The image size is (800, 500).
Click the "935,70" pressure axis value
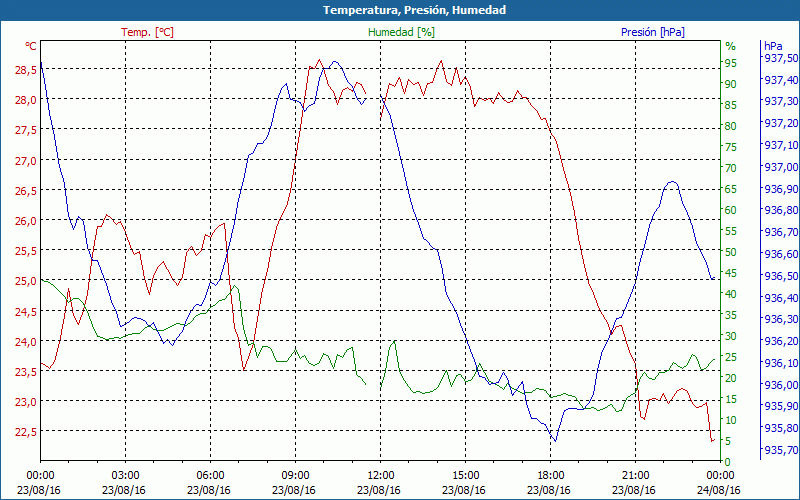pos(781,450)
